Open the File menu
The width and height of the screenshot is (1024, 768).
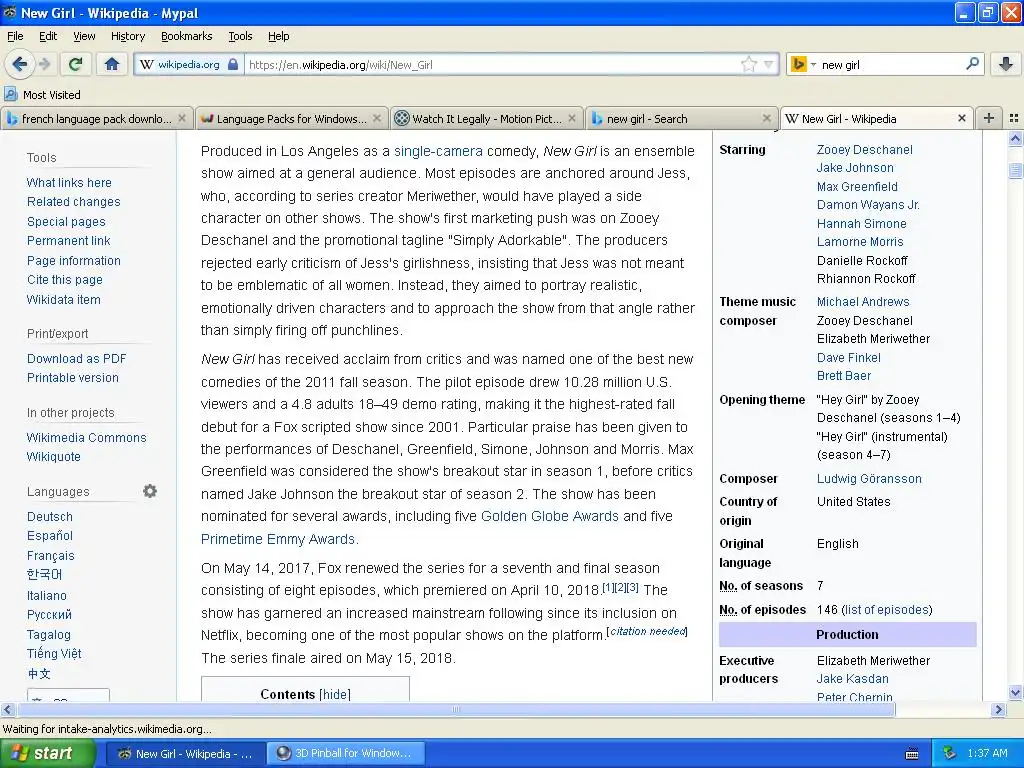click(x=15, y=36)
